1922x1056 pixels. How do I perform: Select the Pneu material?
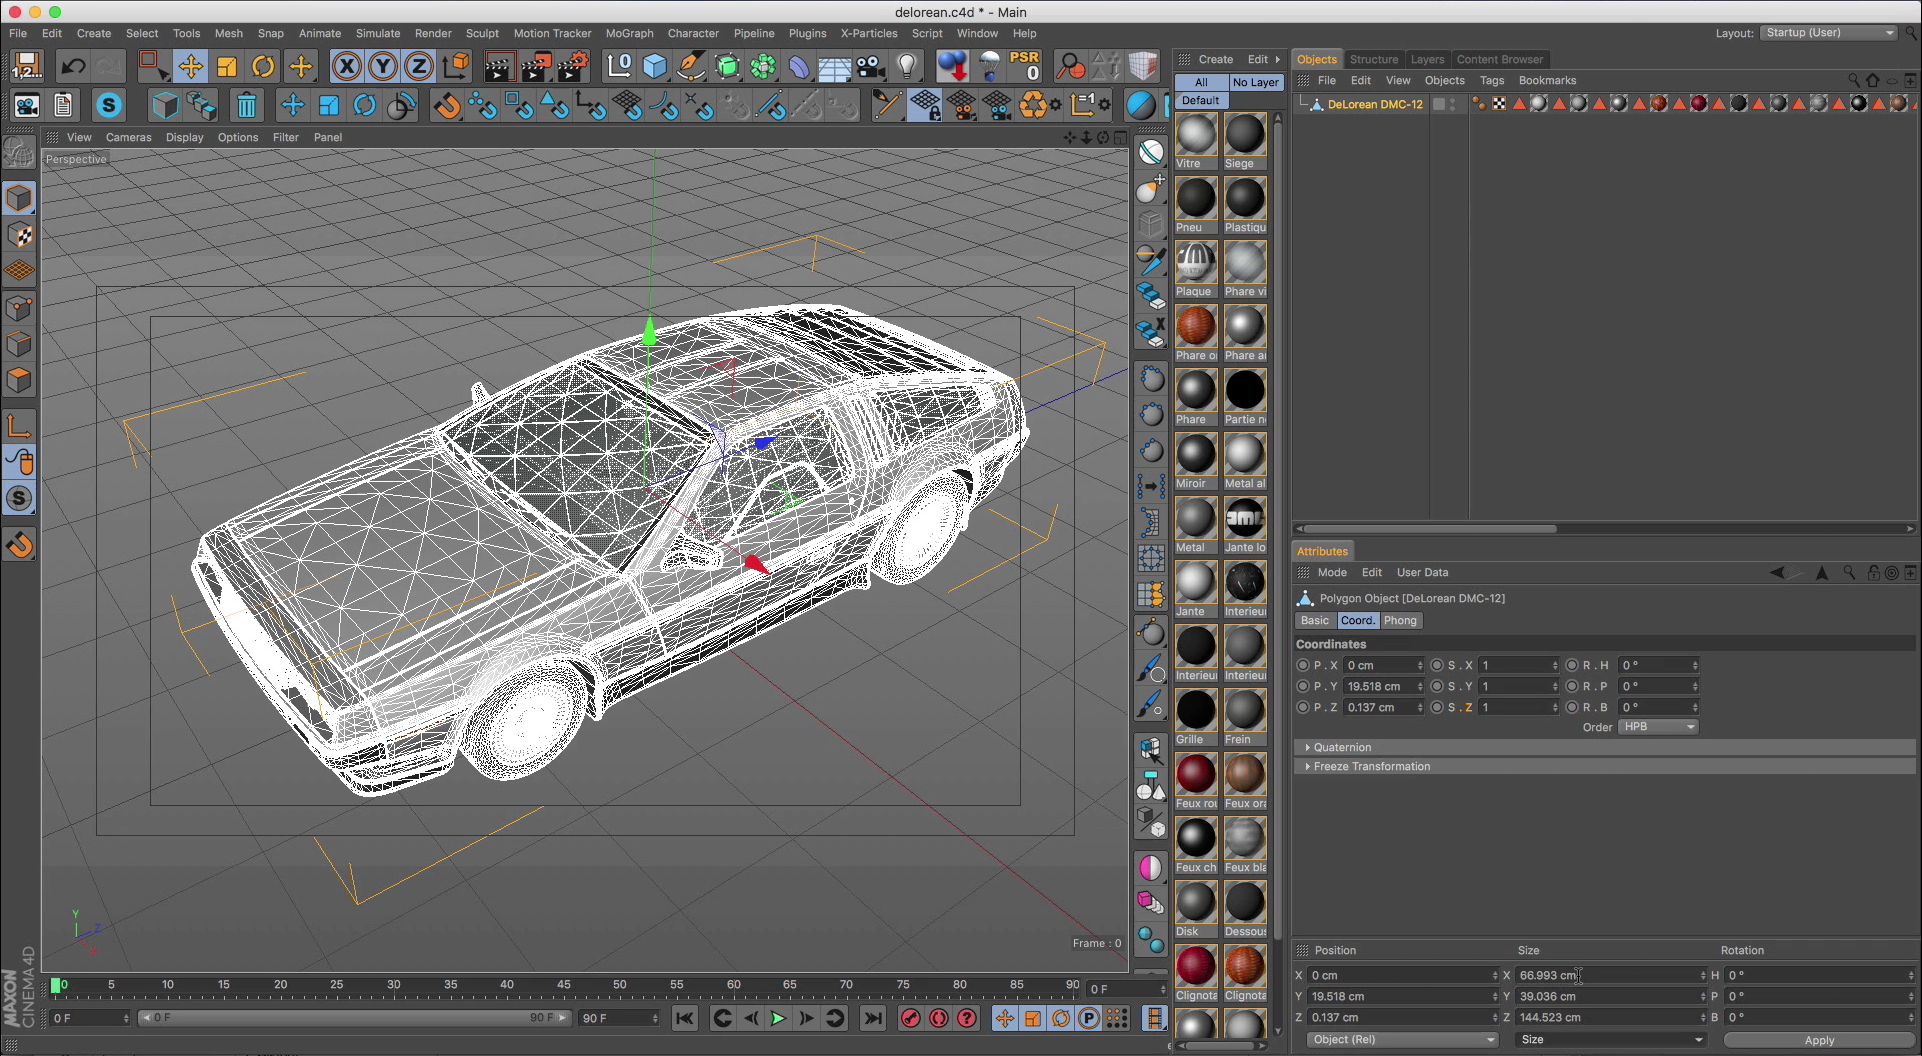pyautogui.click(x=1196, y=198)
